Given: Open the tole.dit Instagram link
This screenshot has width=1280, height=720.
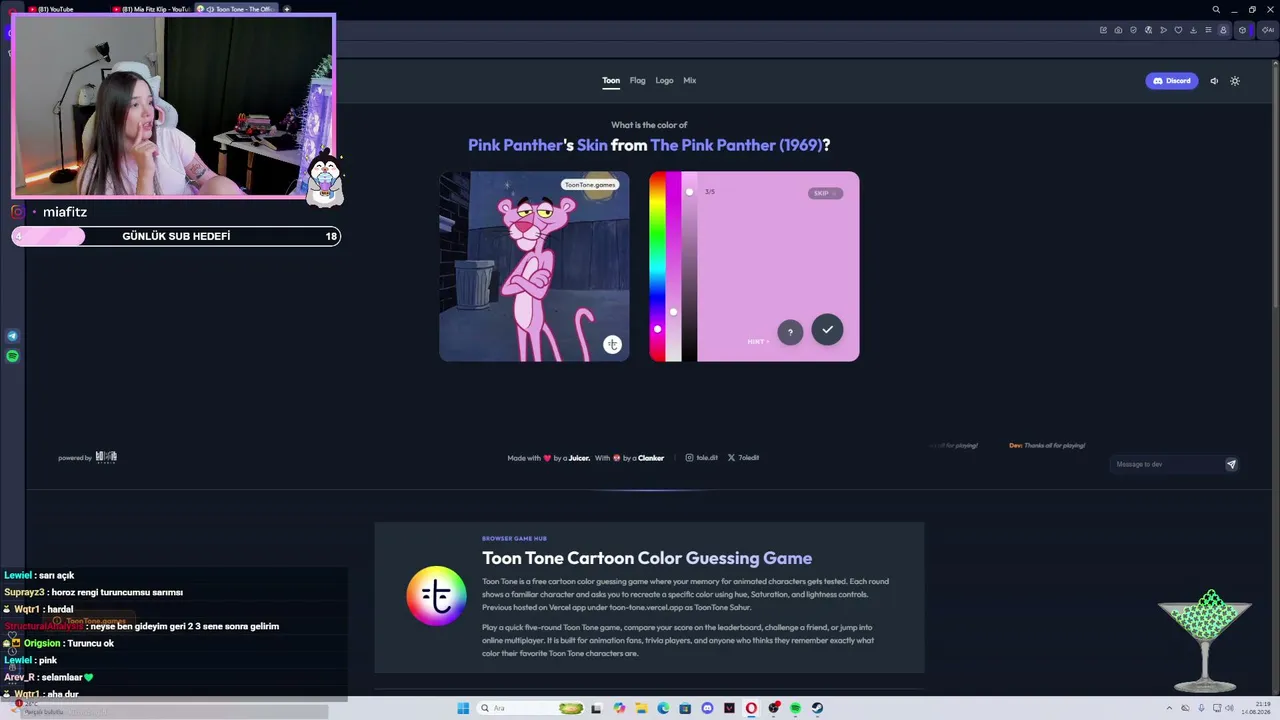Looking at the screenshot, I should tap(702, 458).
